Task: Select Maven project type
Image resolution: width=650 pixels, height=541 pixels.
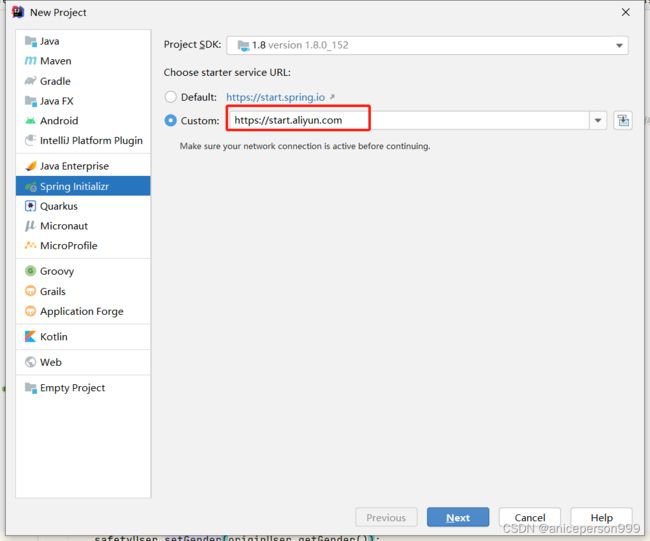Action: tap(83, 61)
